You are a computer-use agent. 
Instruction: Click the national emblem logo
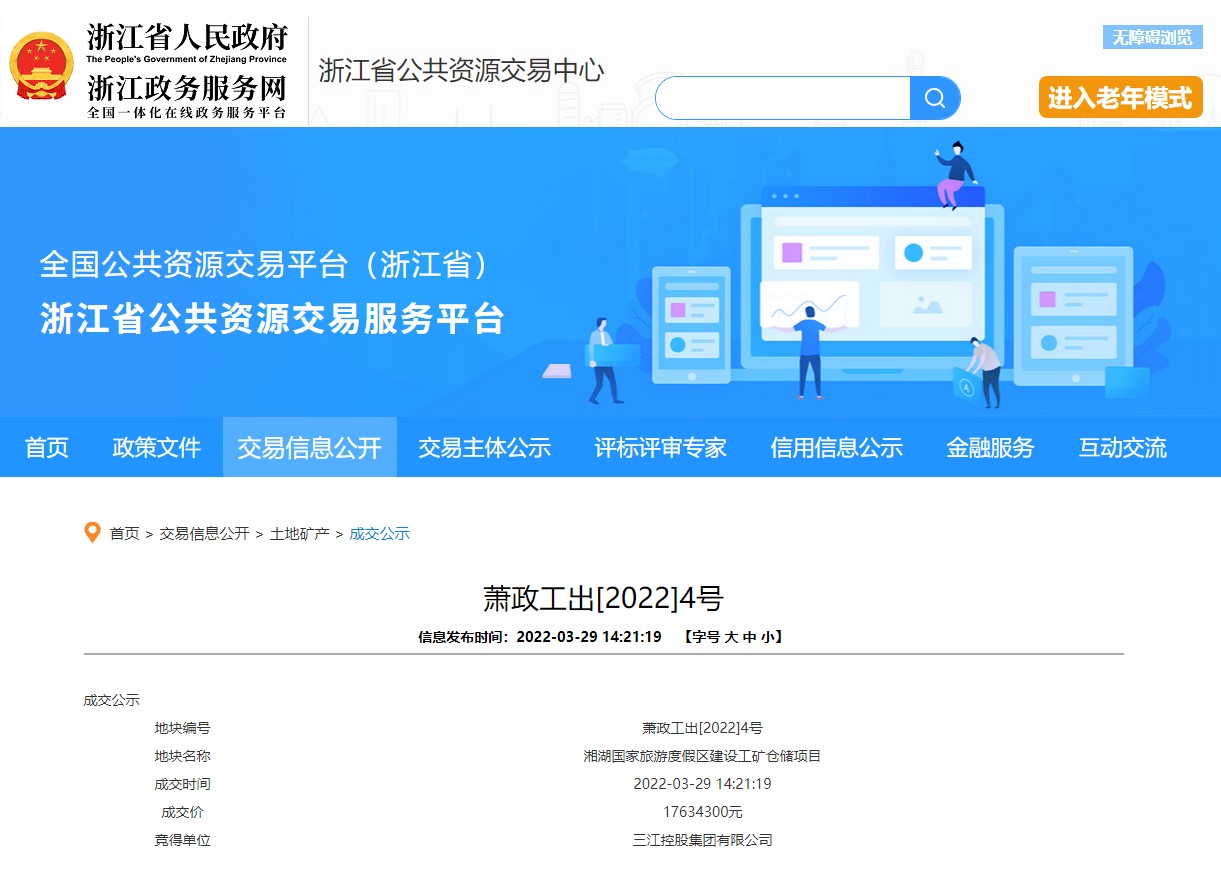click(42, 66)
